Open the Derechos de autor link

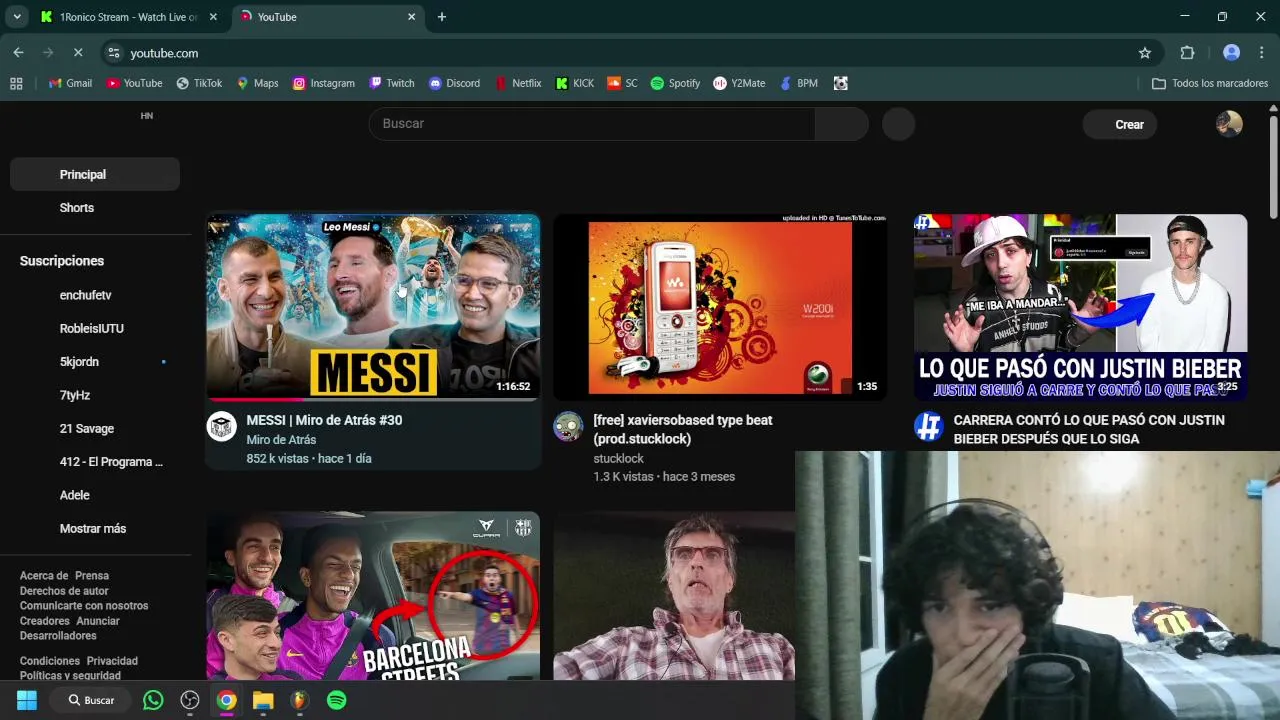(64, 591)
